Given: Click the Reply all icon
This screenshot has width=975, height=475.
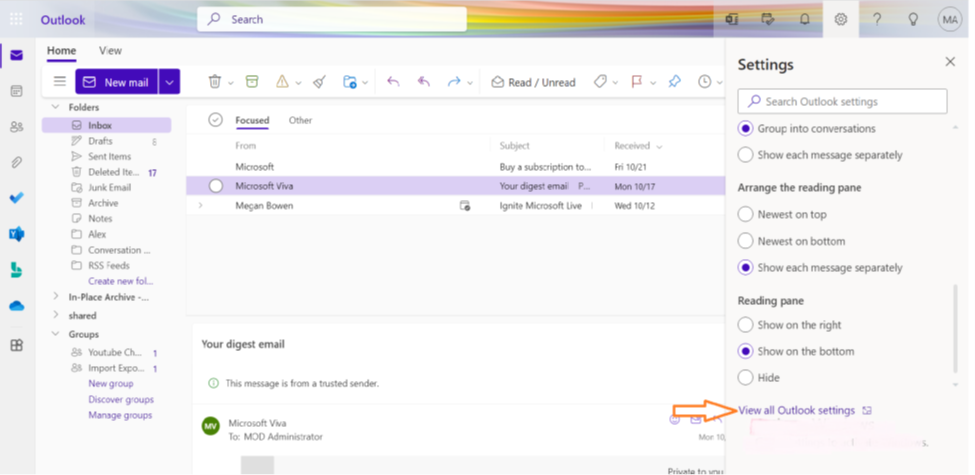Looking at the screenshot, I should [423, 81].
